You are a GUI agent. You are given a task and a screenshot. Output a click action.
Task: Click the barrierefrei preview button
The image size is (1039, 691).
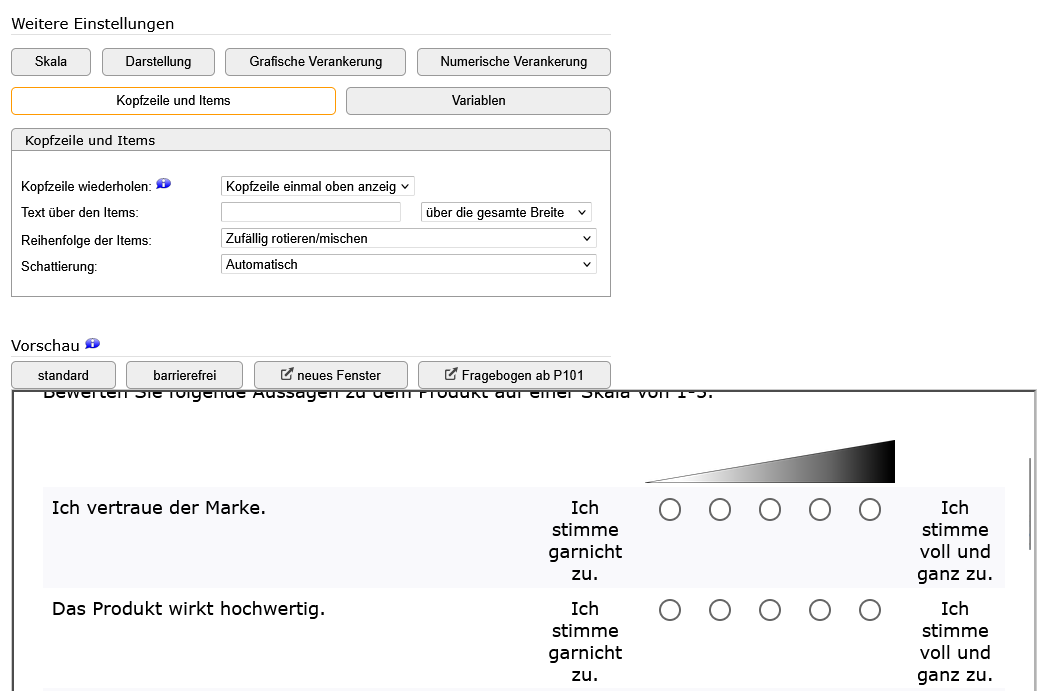pyautogui.click(x=184, y=375)
